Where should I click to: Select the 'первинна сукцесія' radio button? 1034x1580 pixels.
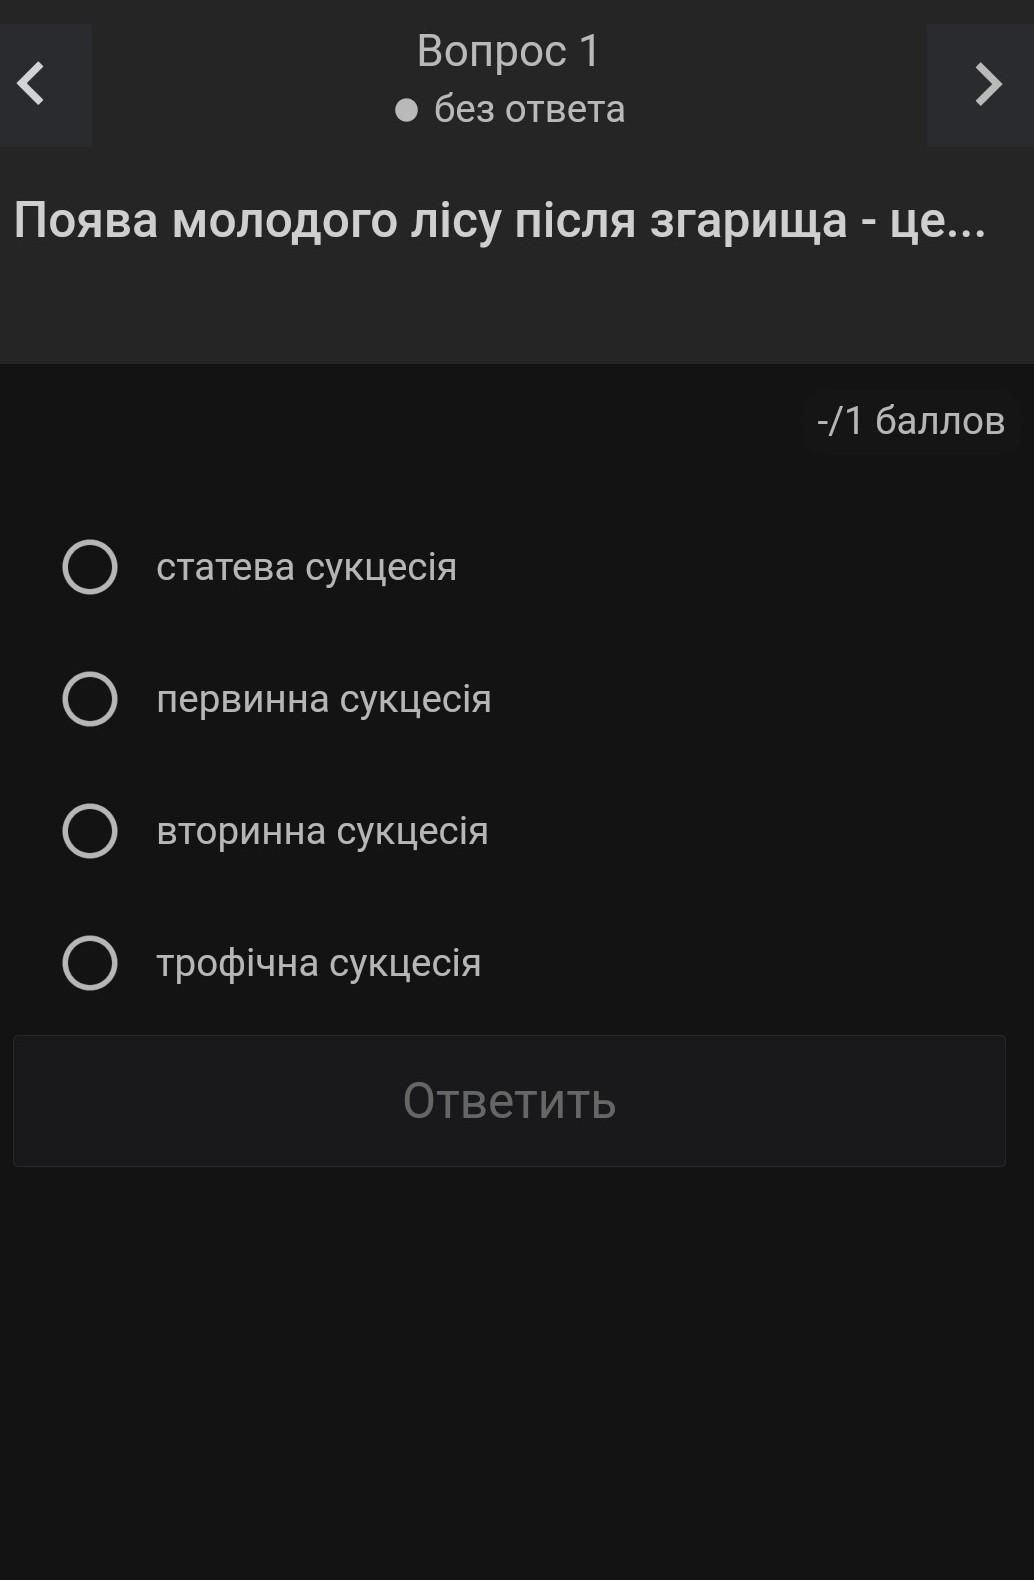click(x=90, y=699)
